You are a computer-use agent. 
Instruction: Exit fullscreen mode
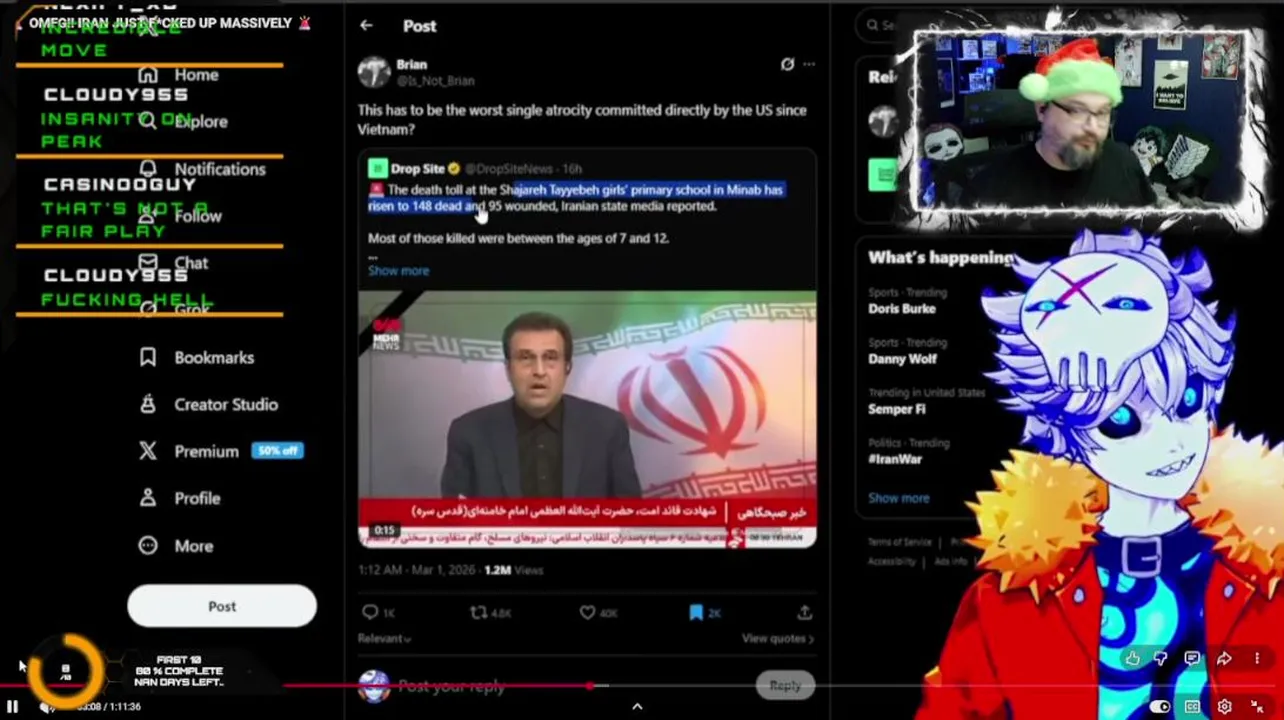click(1257, 707)
